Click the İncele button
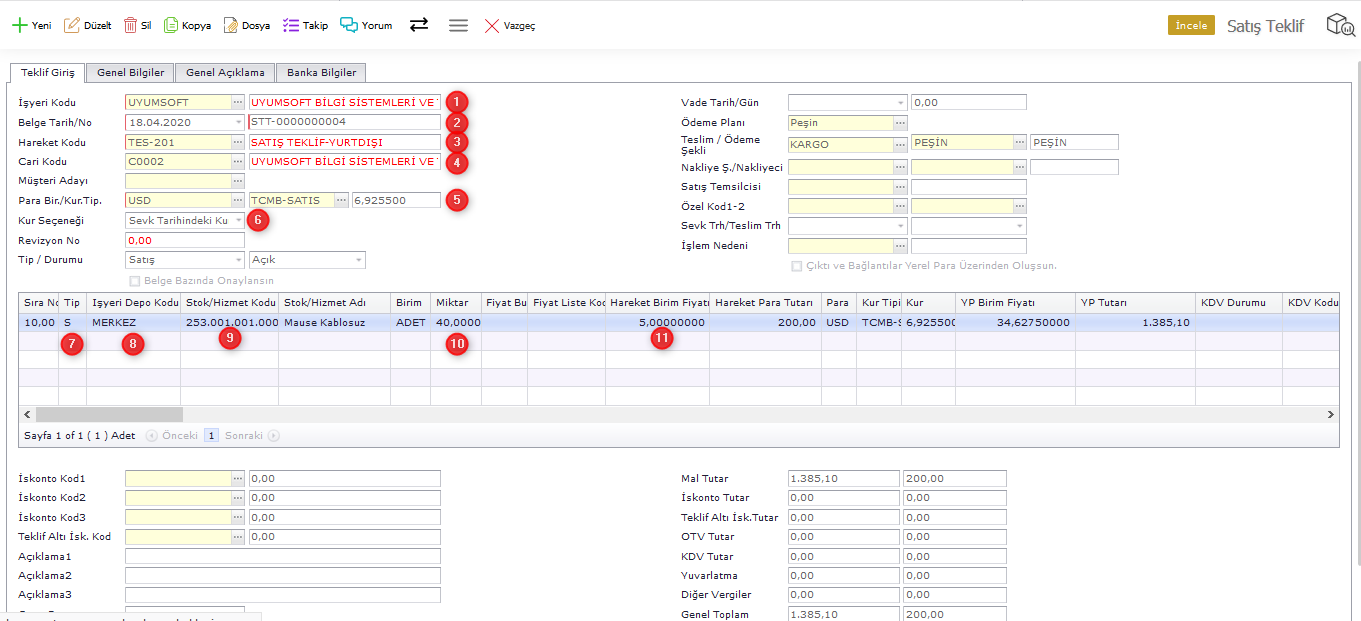Viewport: 1361px width, 621px height. tap(1190, 26)
